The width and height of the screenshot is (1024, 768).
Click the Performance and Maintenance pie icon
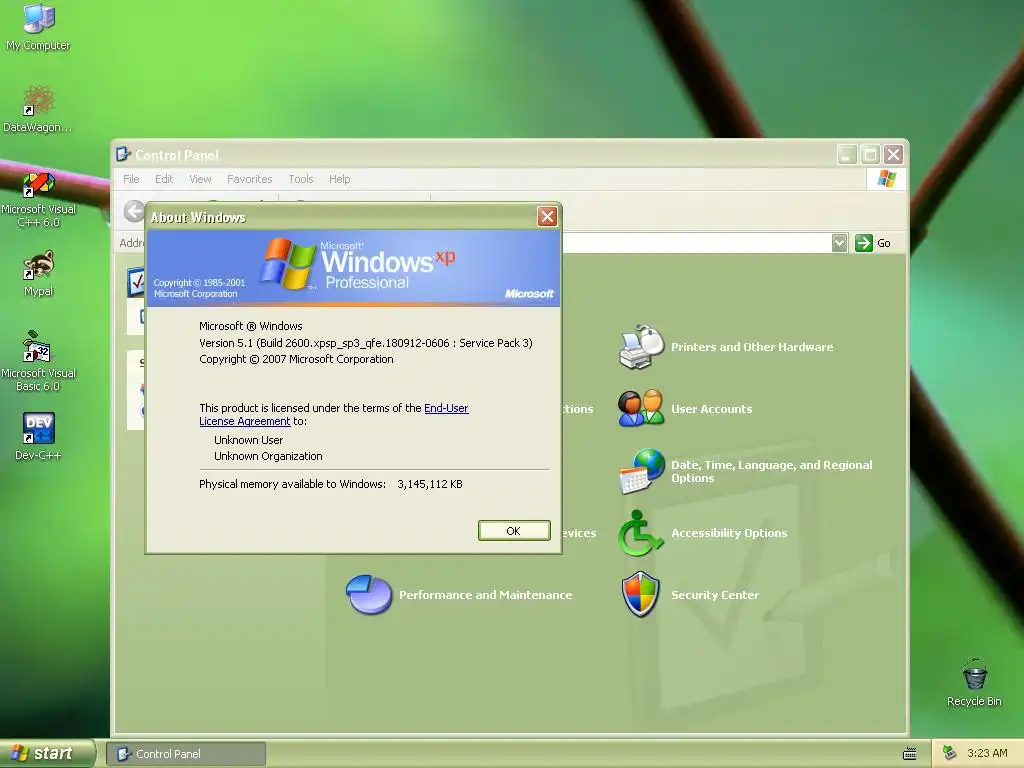[368, 594]
